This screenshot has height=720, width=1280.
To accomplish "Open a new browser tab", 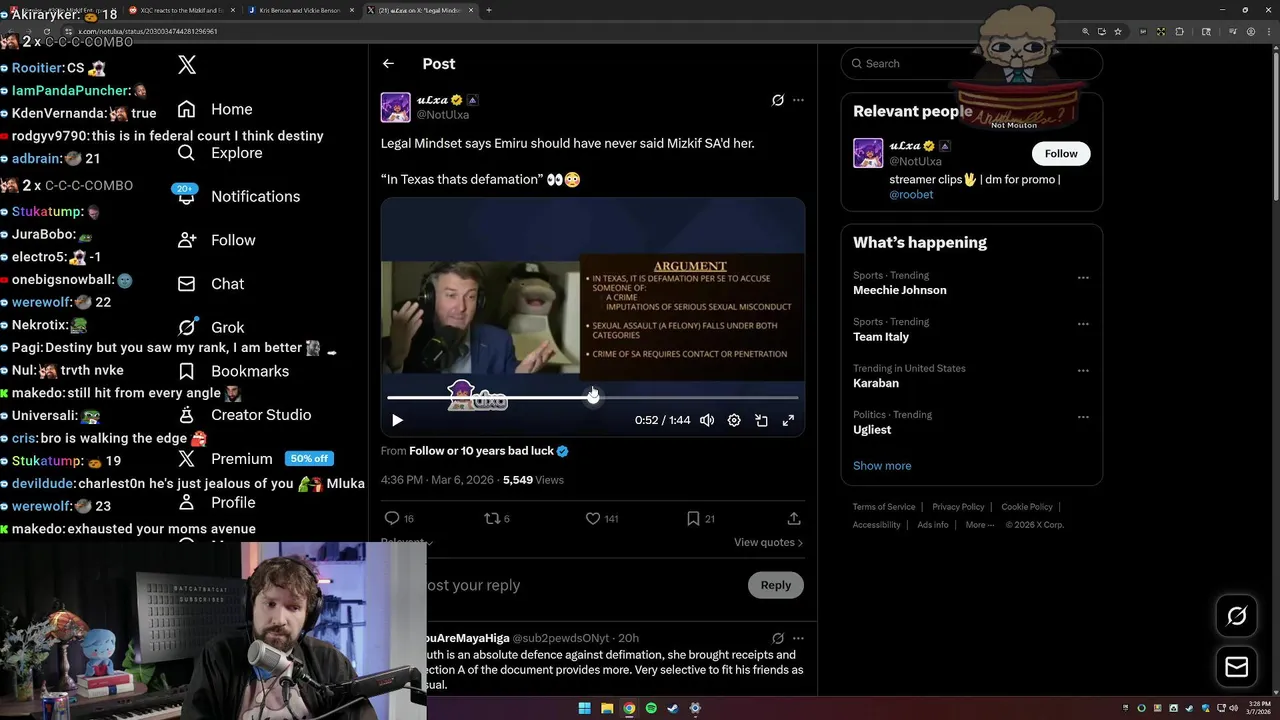I will (488, 10).
